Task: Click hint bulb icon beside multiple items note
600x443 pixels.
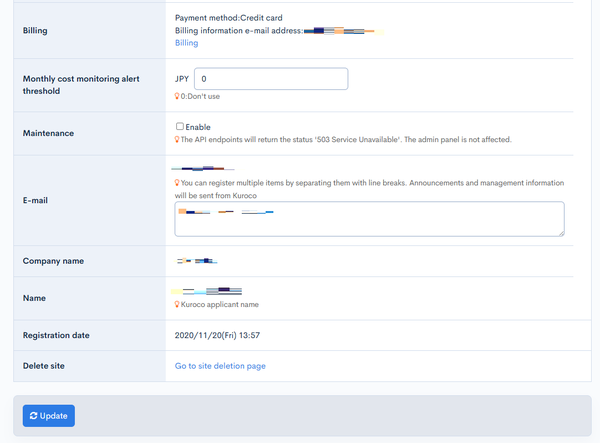Action: click(177, 182)
